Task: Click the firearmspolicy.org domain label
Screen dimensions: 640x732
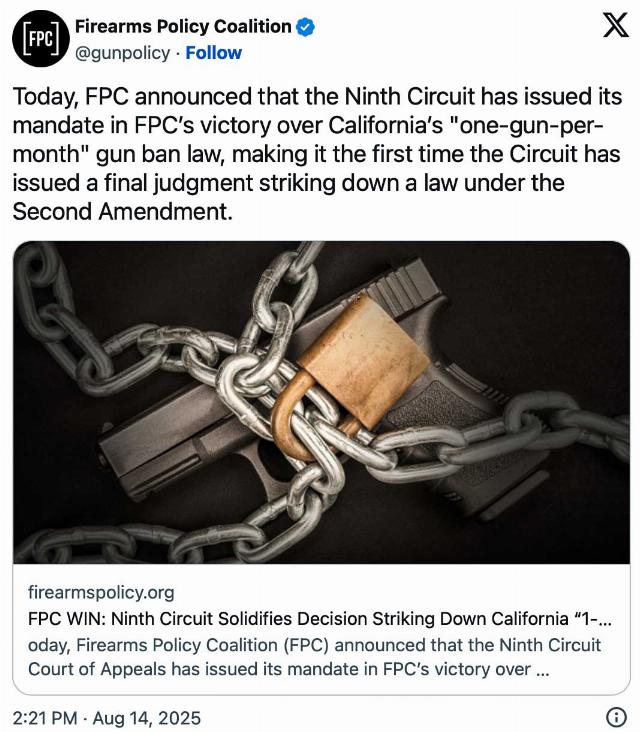Action: click(101, 592)
